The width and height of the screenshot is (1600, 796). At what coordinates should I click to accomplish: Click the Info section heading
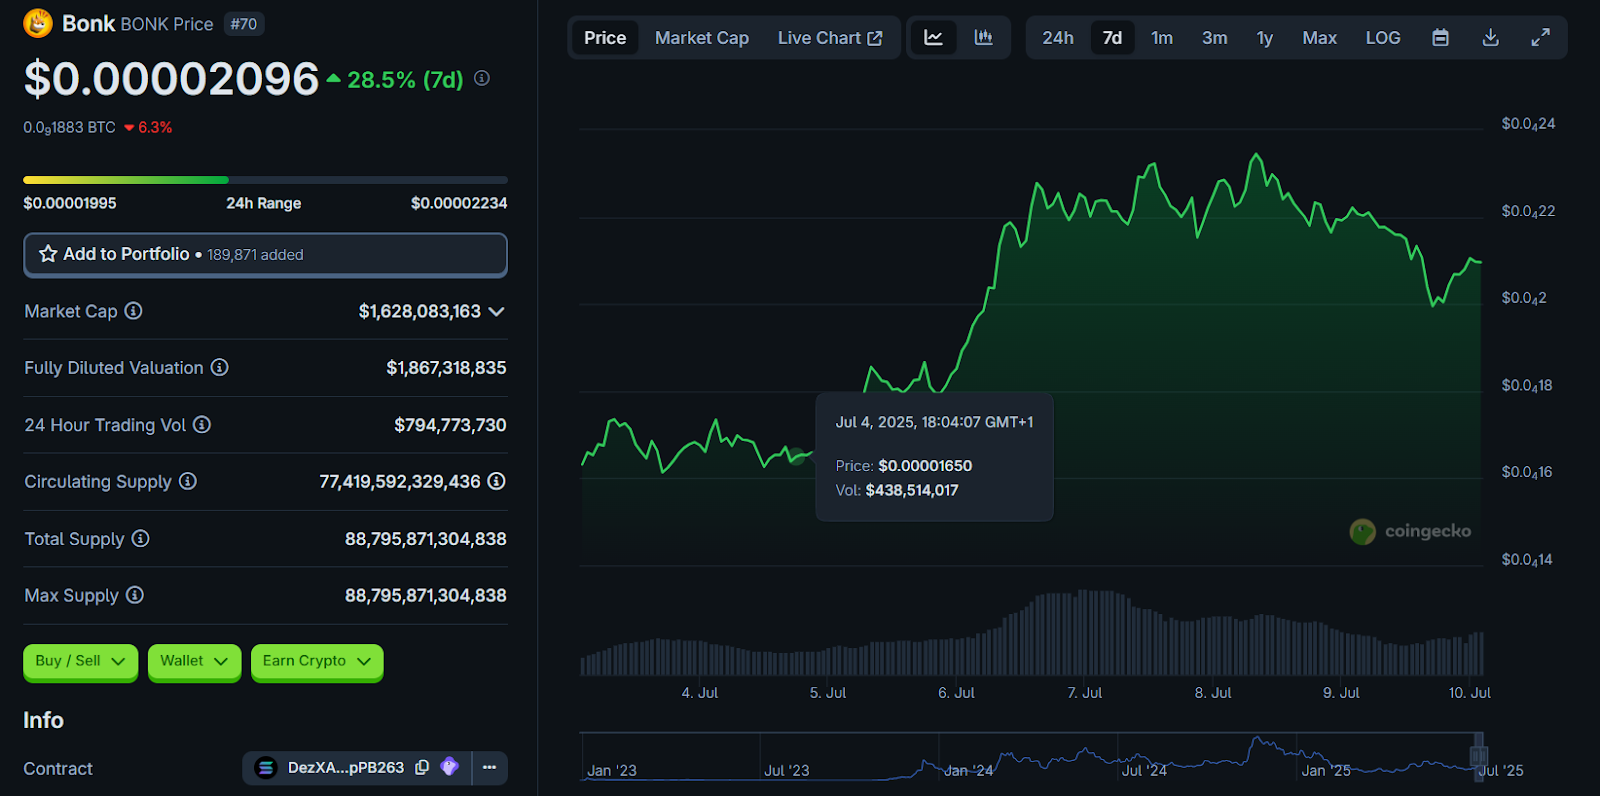coord(43,720)
